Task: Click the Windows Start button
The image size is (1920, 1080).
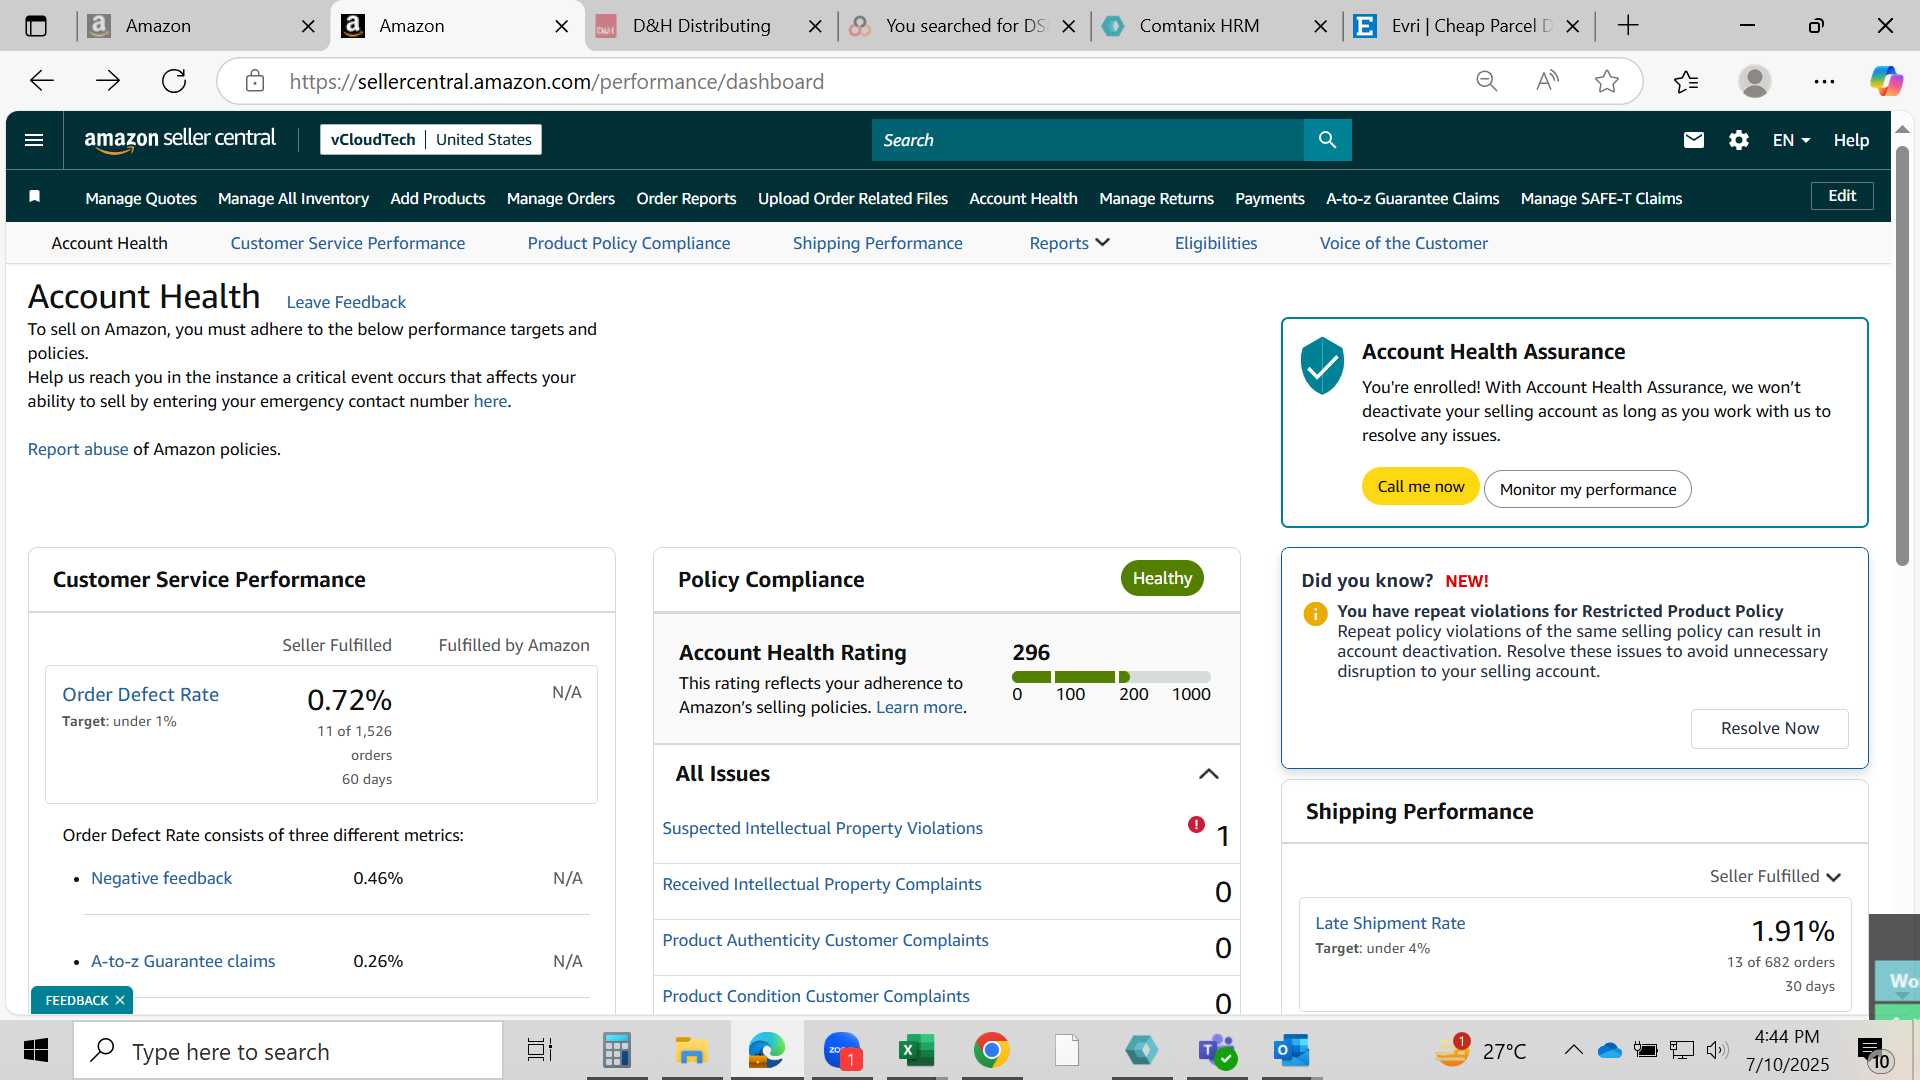Action: (x=36, y=1051)
